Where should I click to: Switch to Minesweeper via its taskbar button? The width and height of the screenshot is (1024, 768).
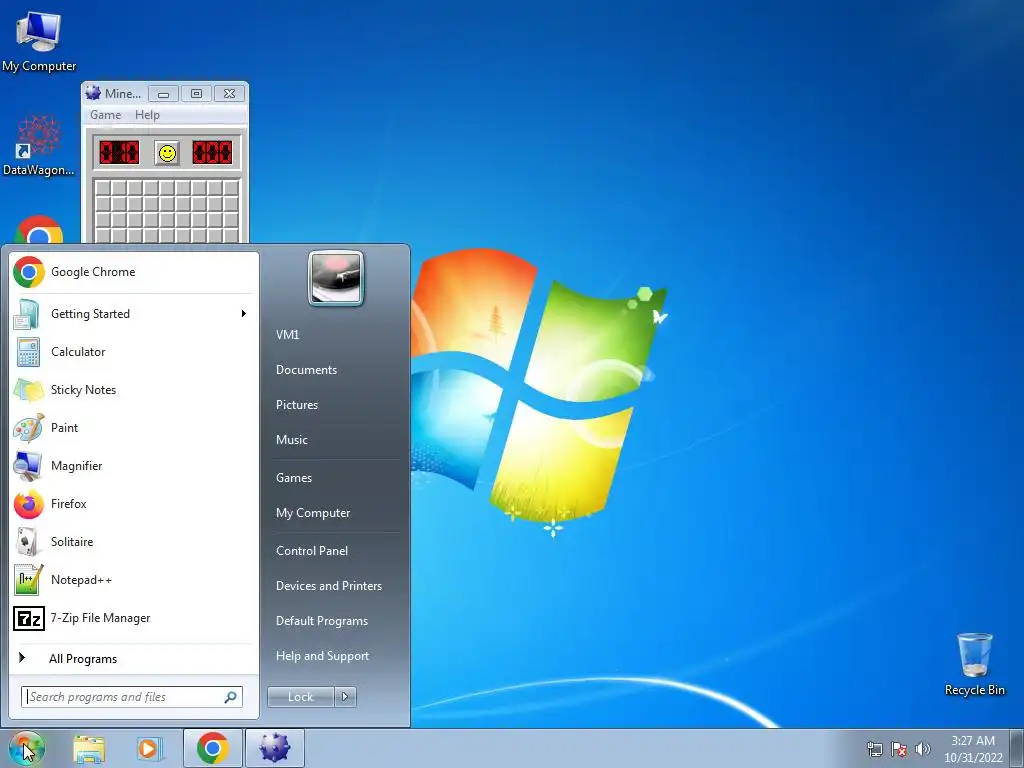point(274,748)
